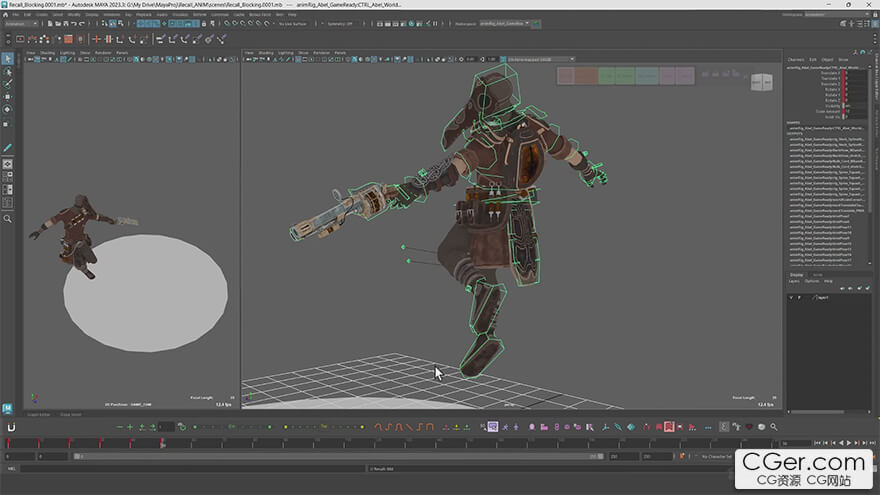Open Channel Box Object menu
880x495 pixels.
[x=827, y=59]
